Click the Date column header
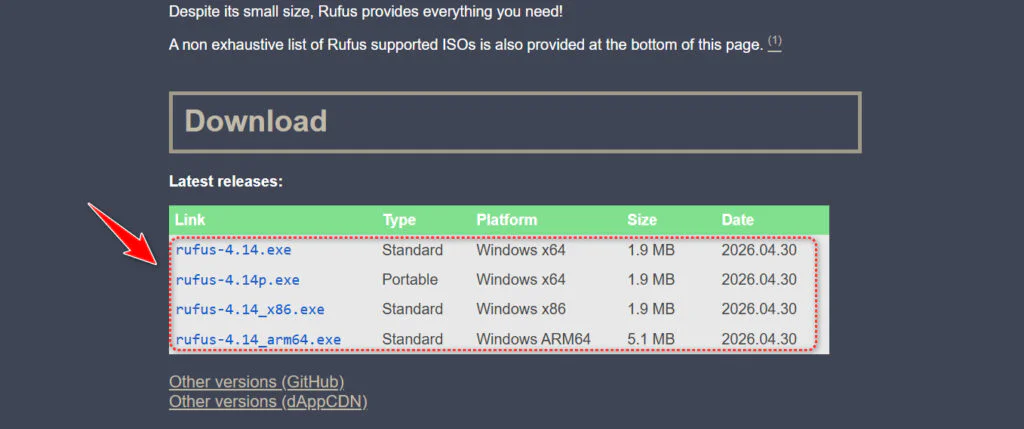 click(x=738, y=220)
